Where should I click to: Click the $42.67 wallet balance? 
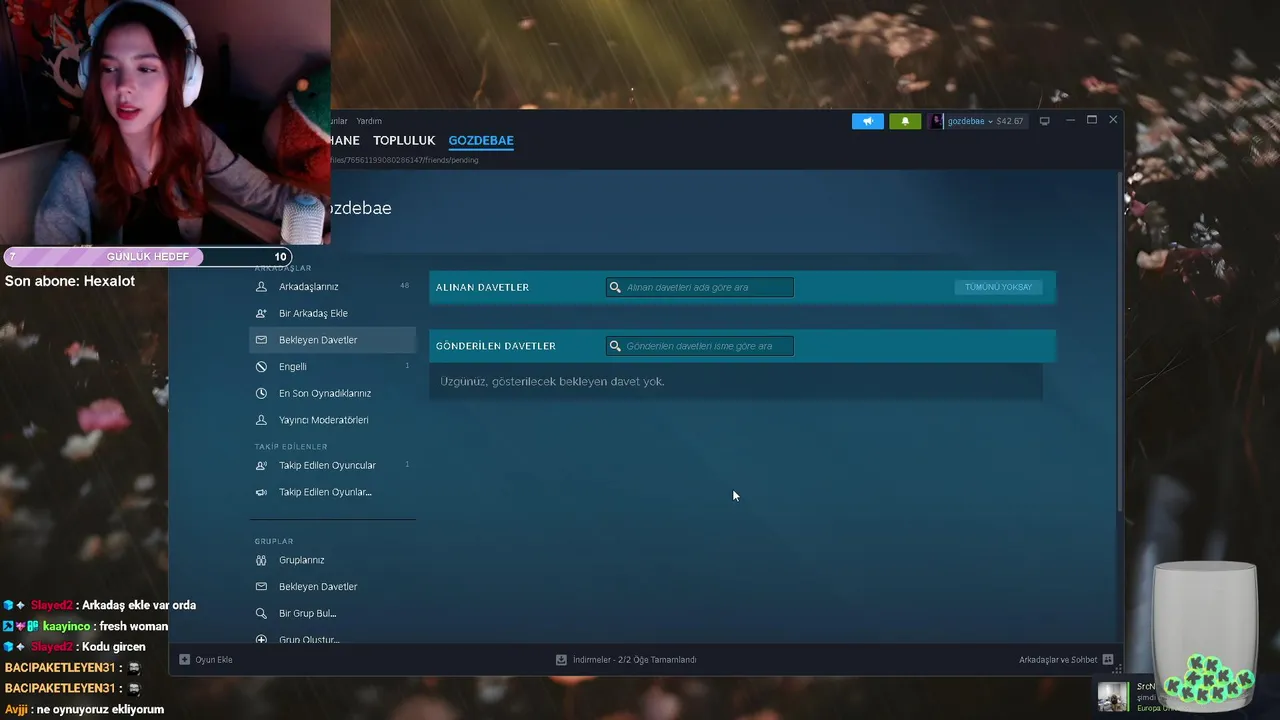click(1010, 121)
